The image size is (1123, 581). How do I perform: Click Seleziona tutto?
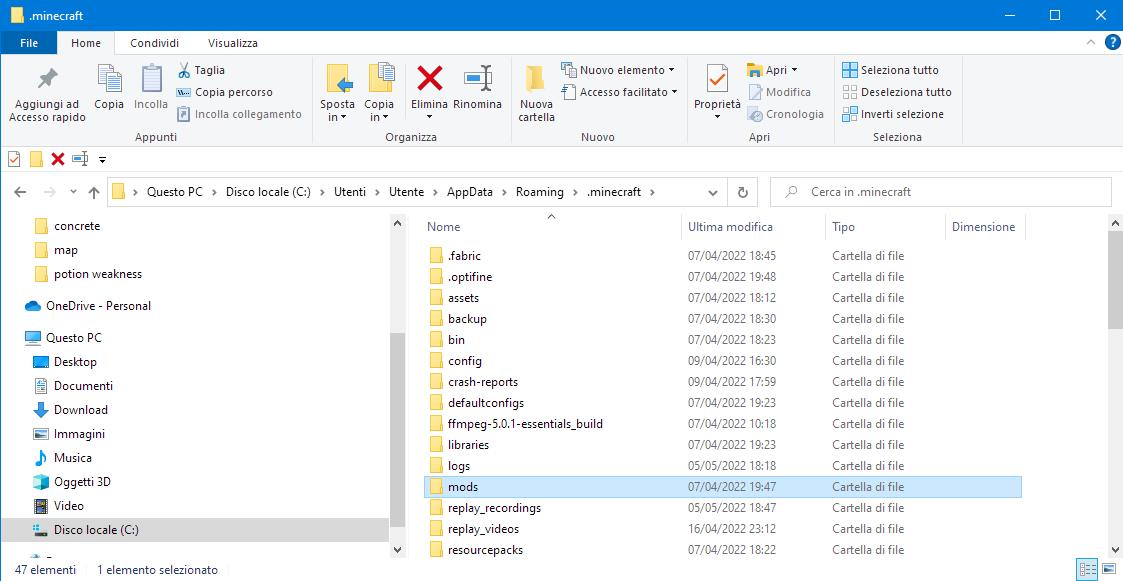pyautogui.click(x=890, y=70)
